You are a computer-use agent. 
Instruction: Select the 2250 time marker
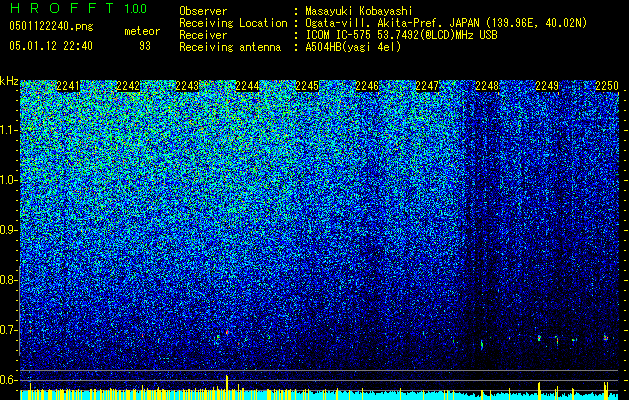(x=607, y=86)
